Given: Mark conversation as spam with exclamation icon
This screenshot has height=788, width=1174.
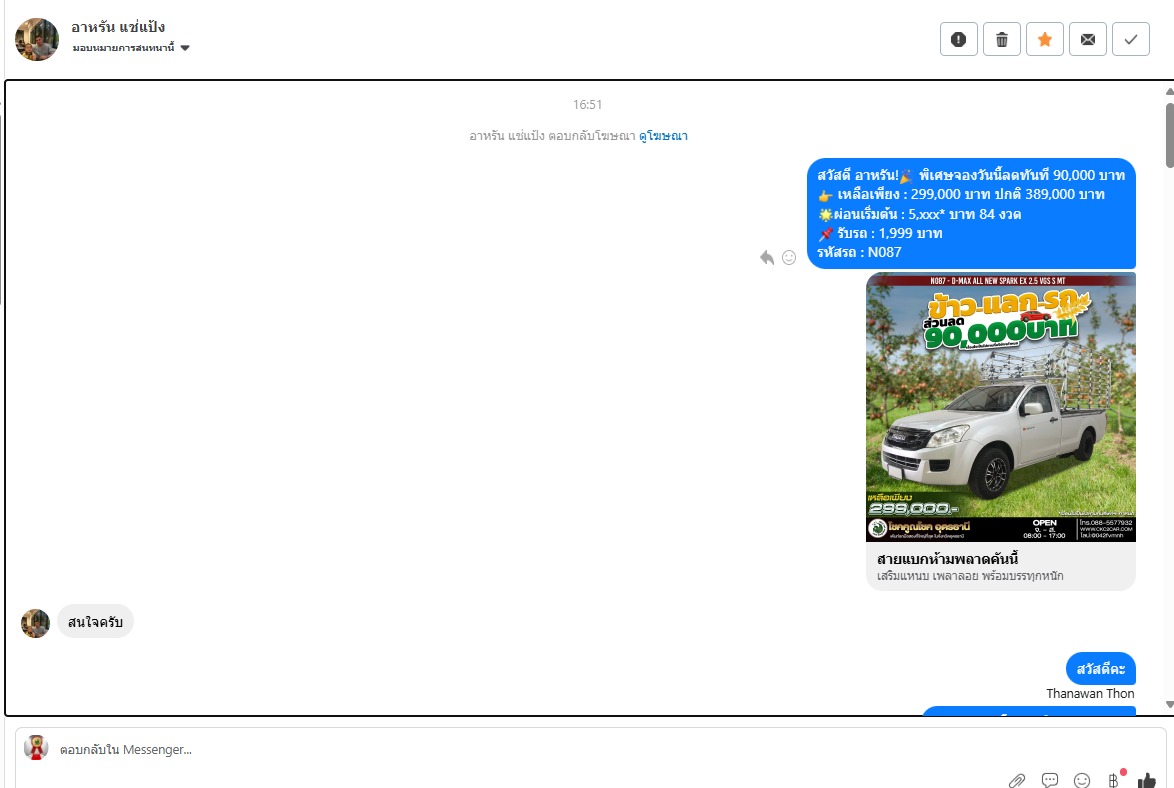Looking at the screenshot, I should pos(958,40).
